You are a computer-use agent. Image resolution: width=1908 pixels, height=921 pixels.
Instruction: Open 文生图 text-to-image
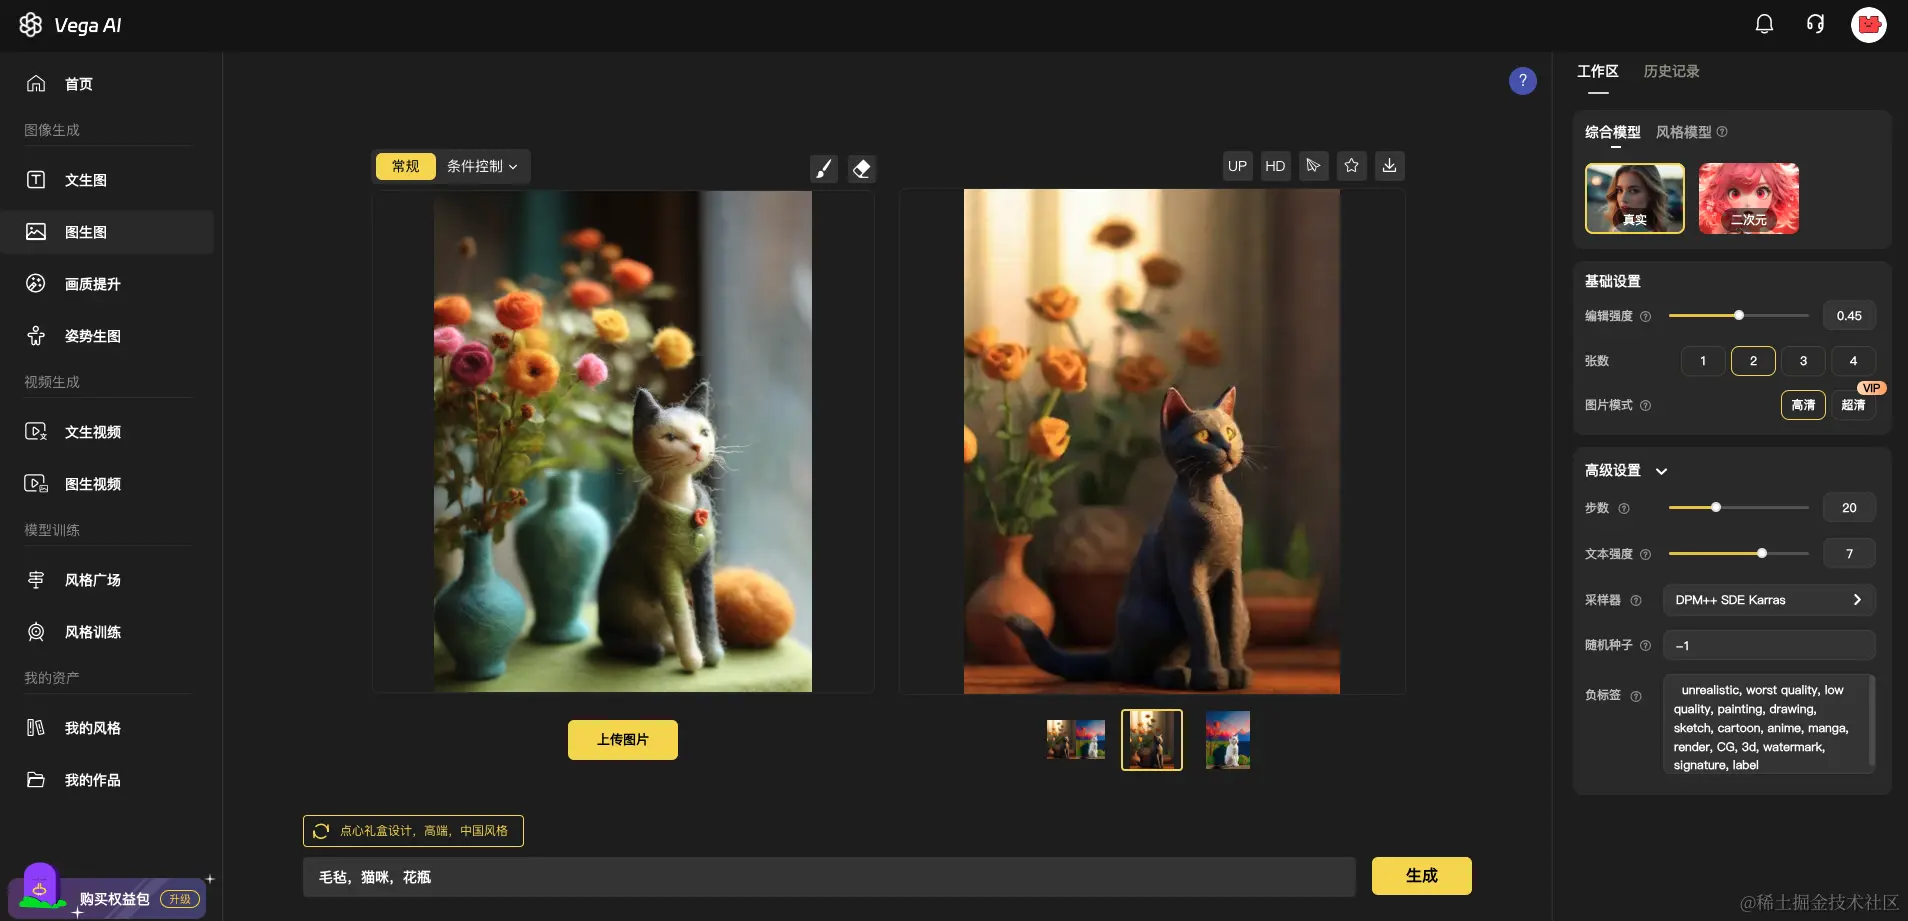tap(107, 180)
